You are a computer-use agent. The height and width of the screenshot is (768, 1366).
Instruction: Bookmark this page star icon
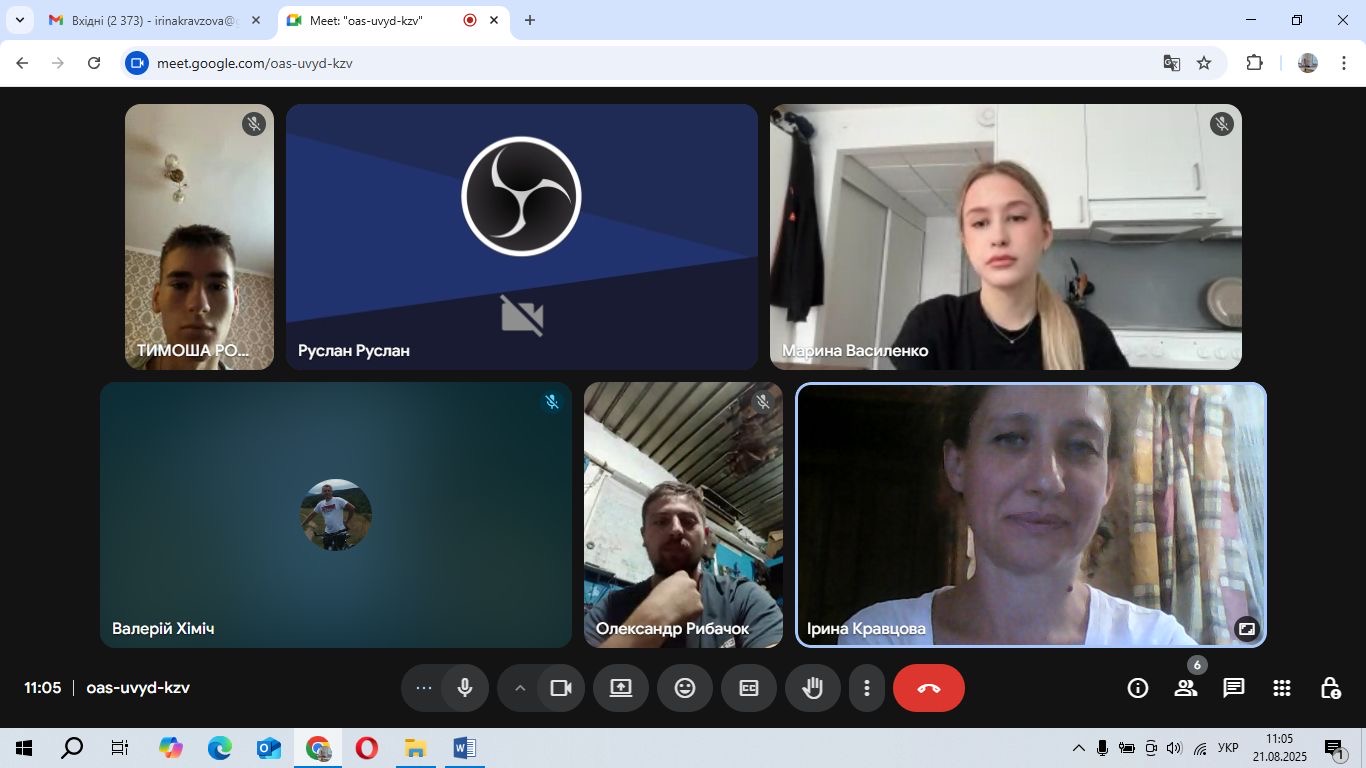coord(1204,63)
